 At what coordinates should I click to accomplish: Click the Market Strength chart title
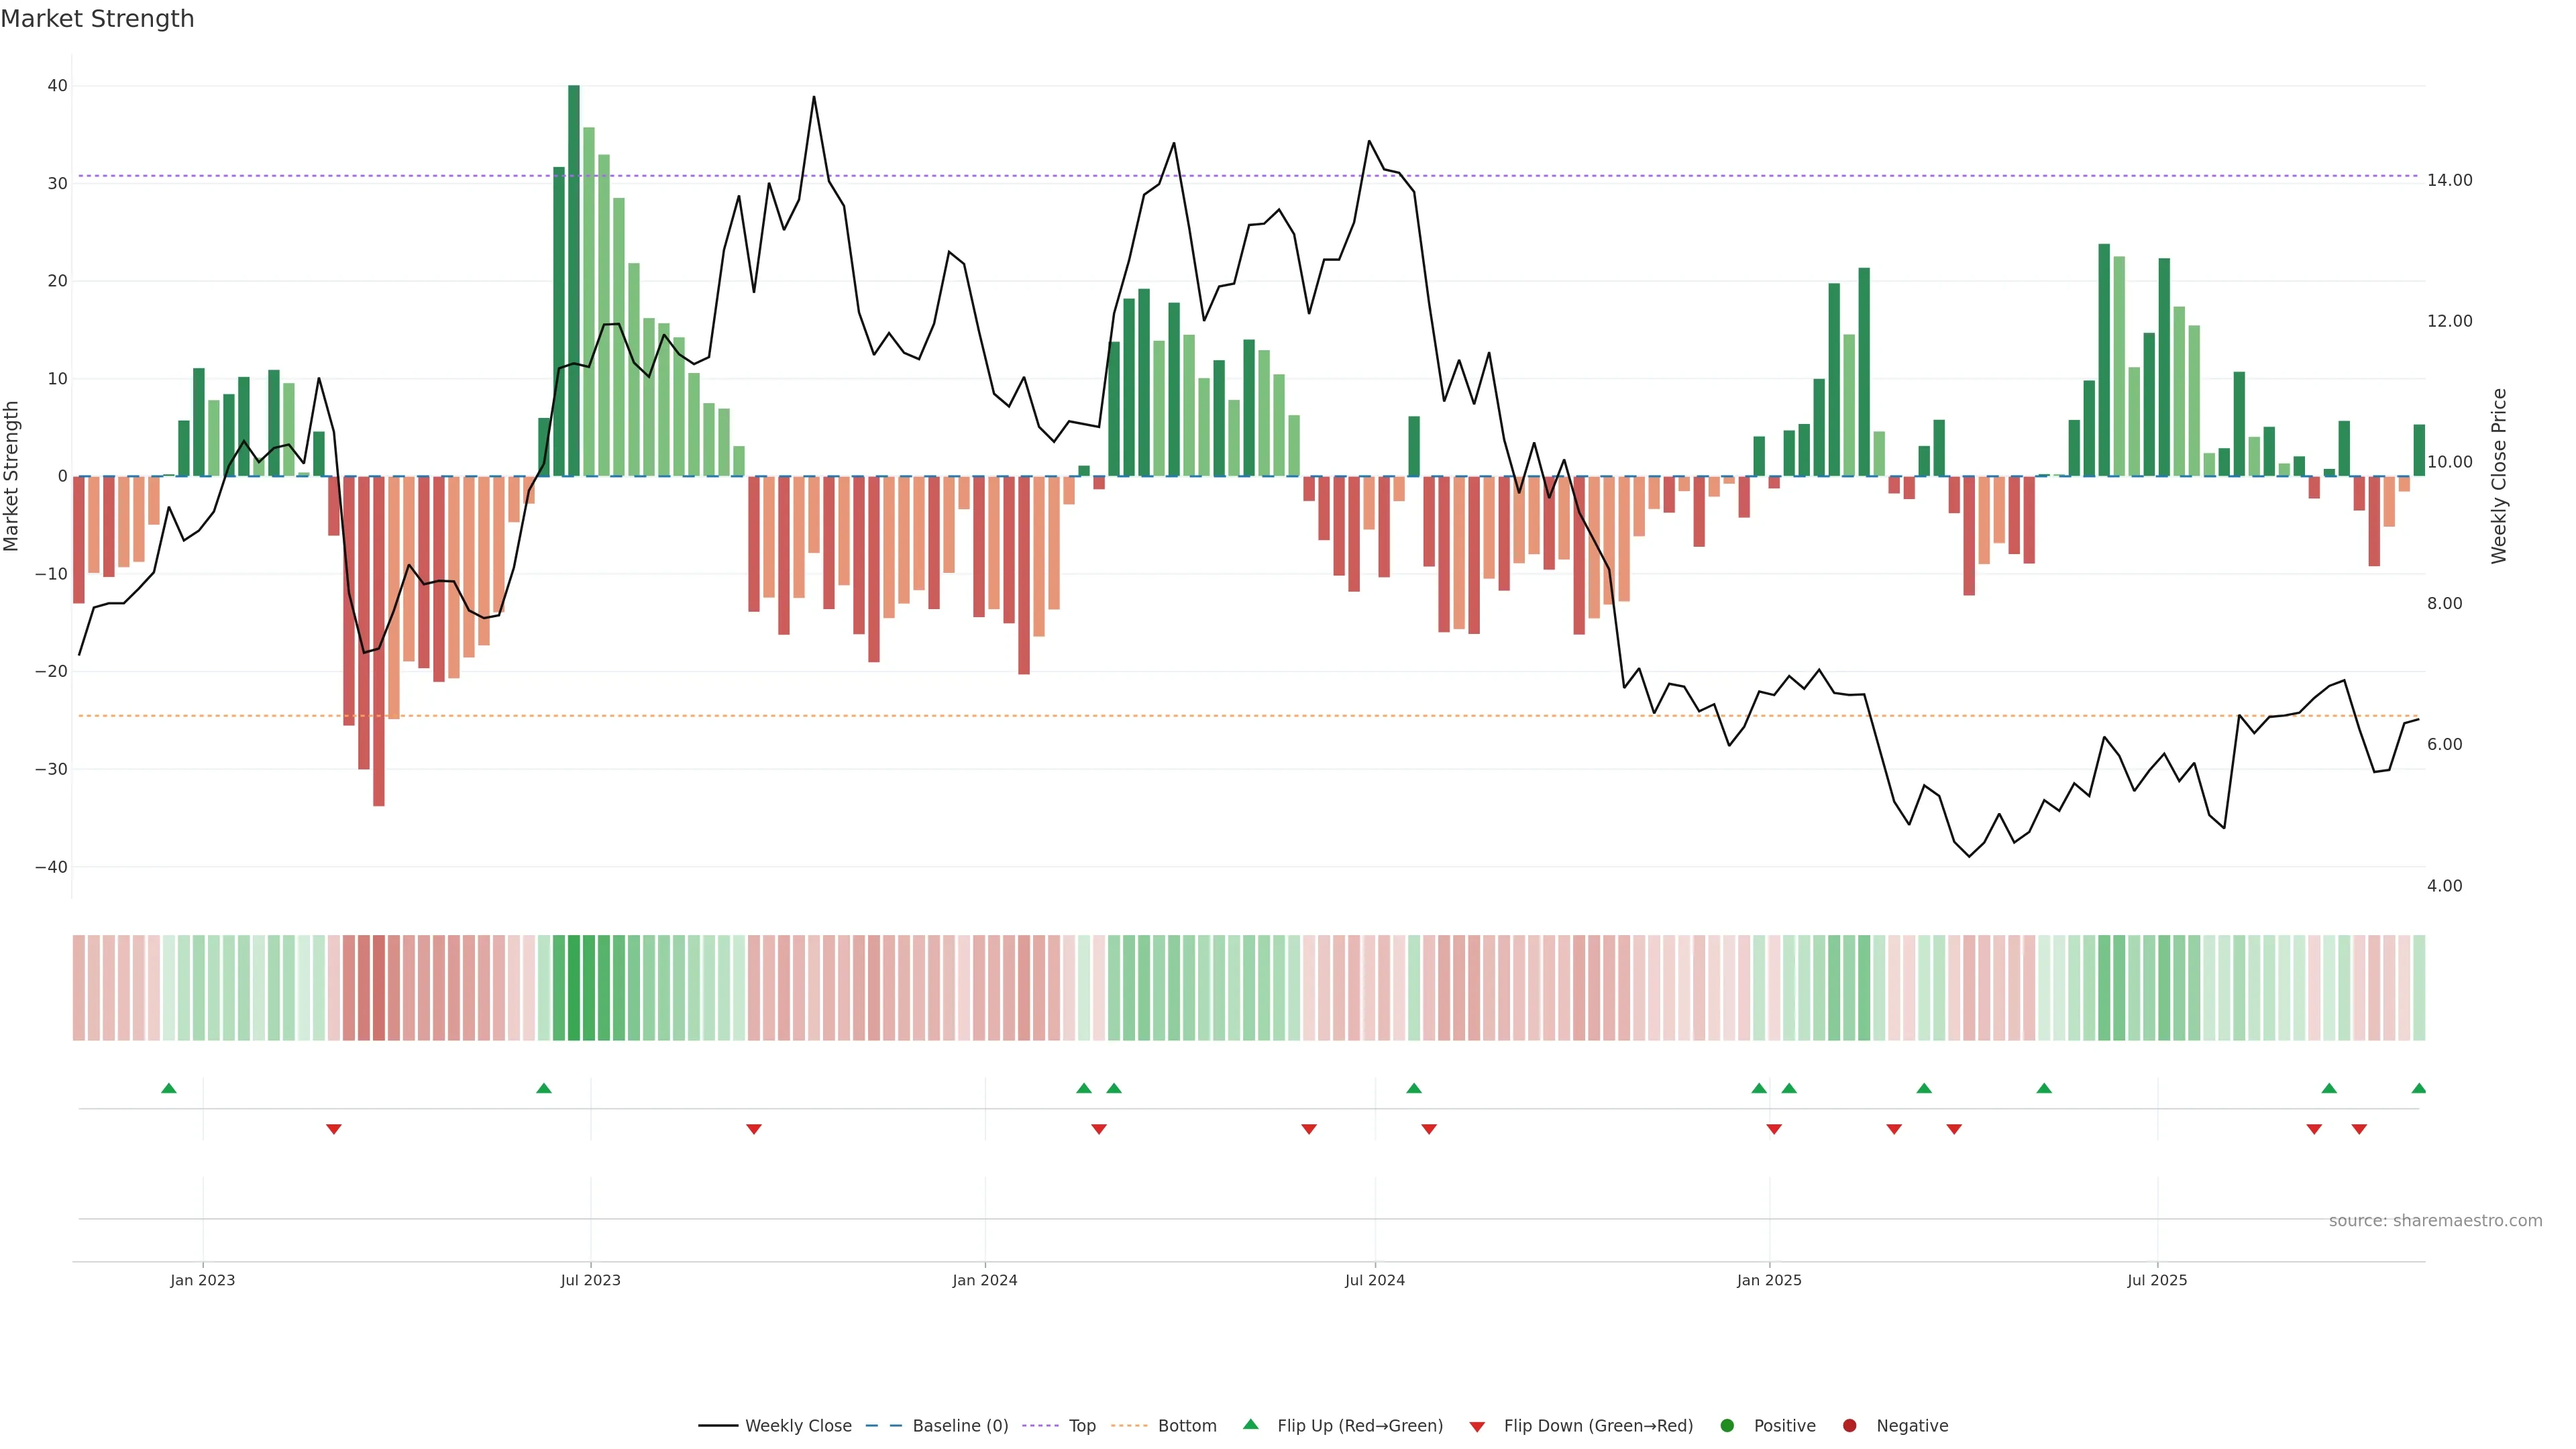(97, 19)
